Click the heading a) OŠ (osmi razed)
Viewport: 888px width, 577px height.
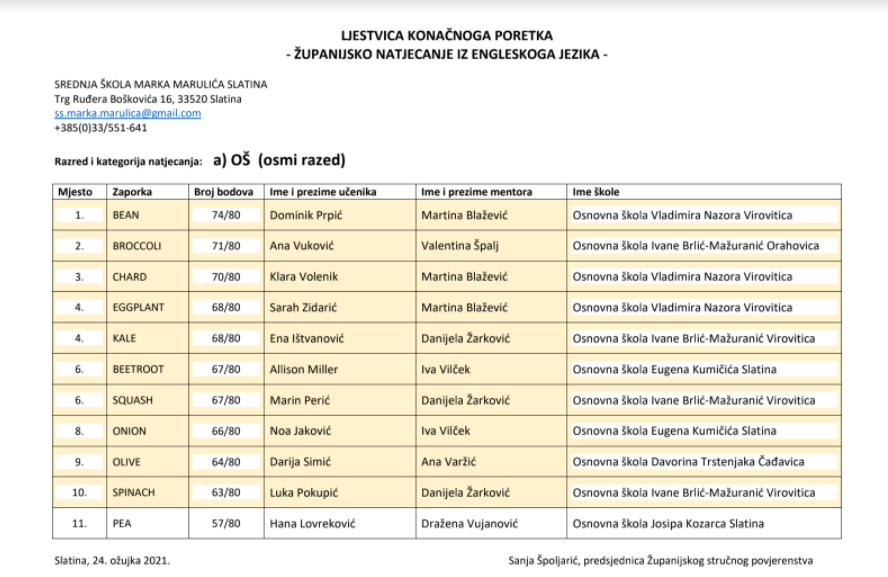coord(279,160)
